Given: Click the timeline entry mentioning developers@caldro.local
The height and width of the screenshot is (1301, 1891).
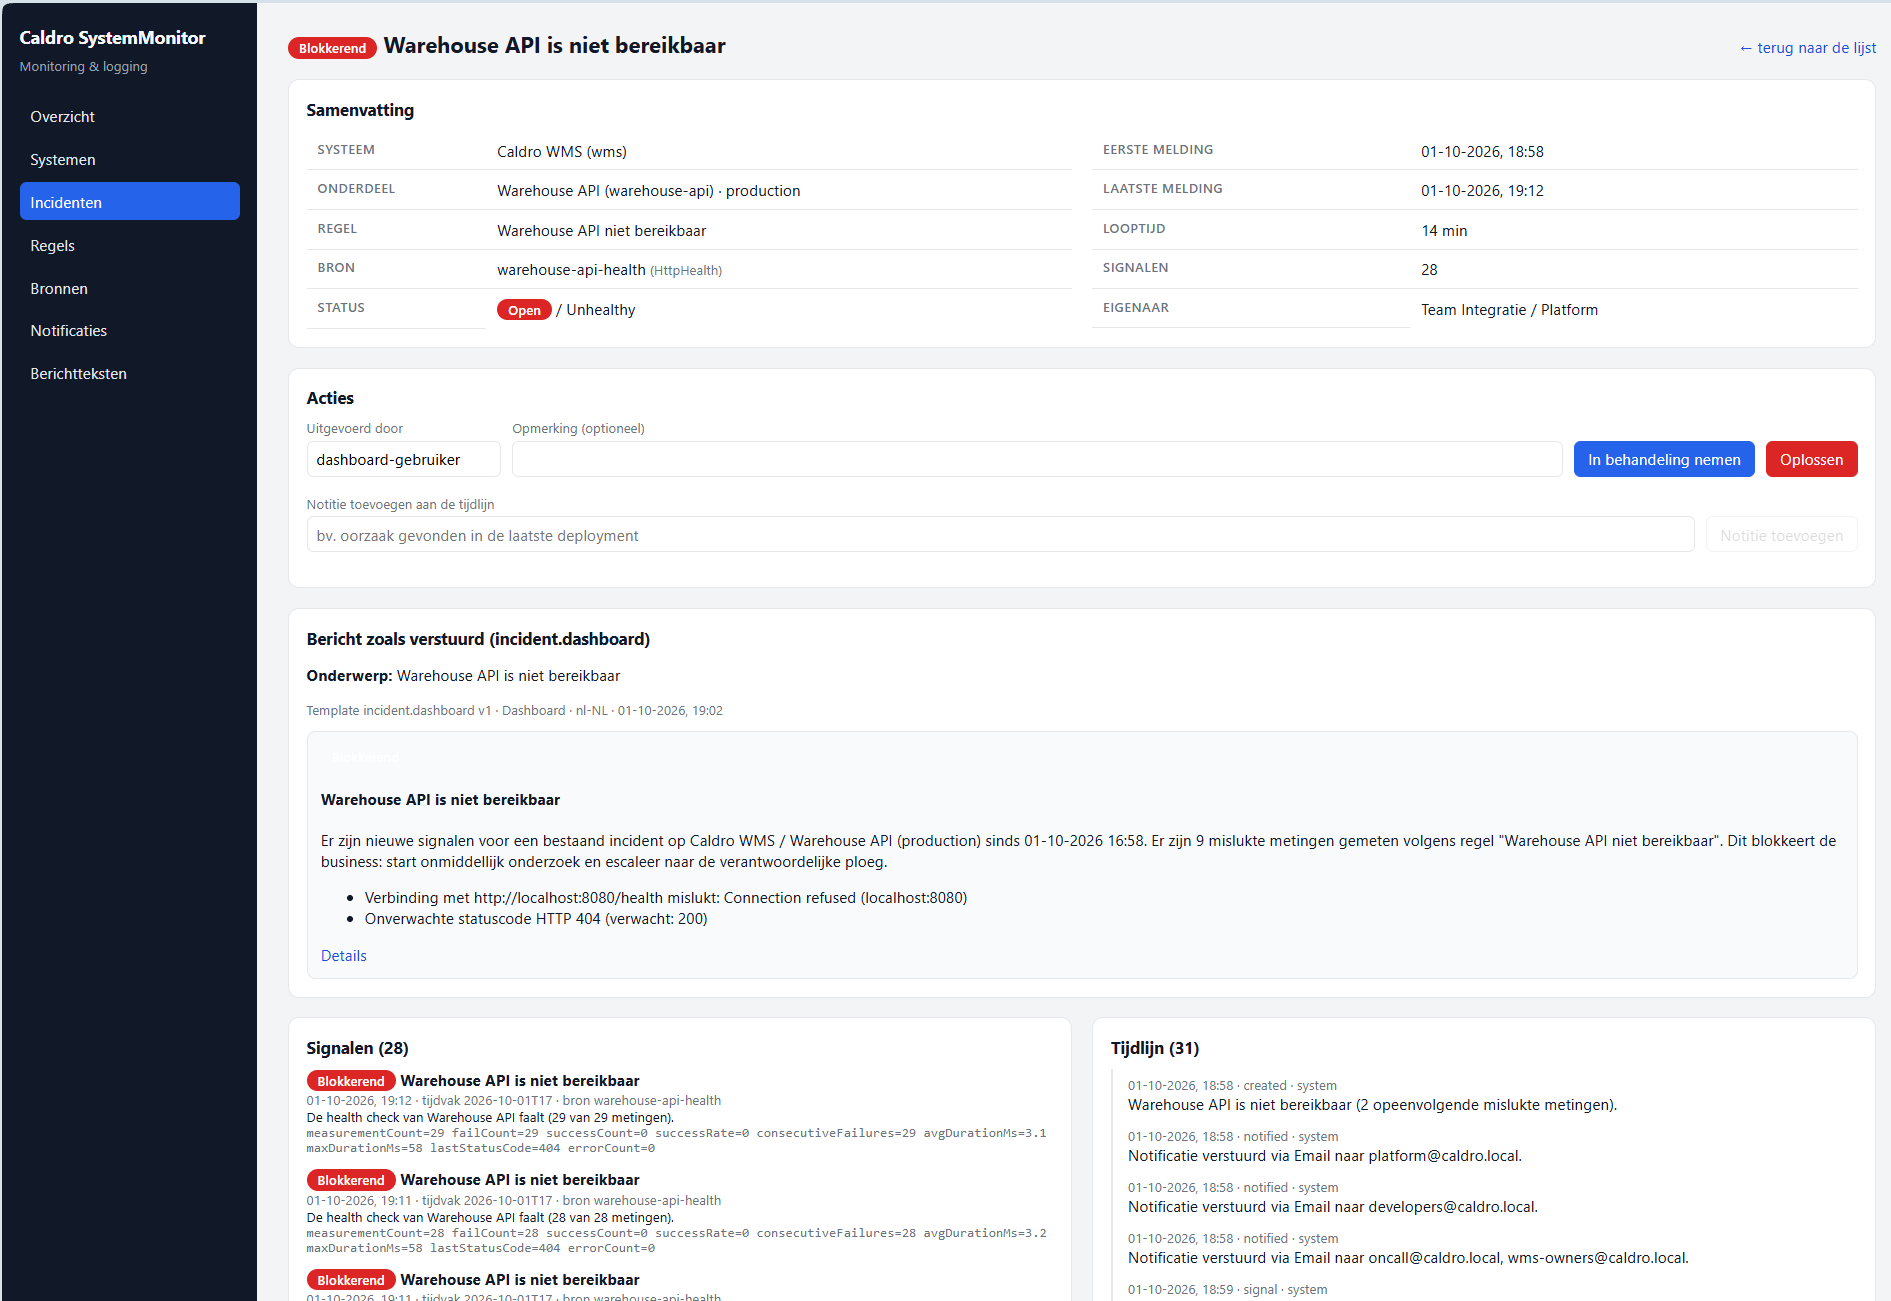Looking at the screenshot, I should pos(1333,1207).
